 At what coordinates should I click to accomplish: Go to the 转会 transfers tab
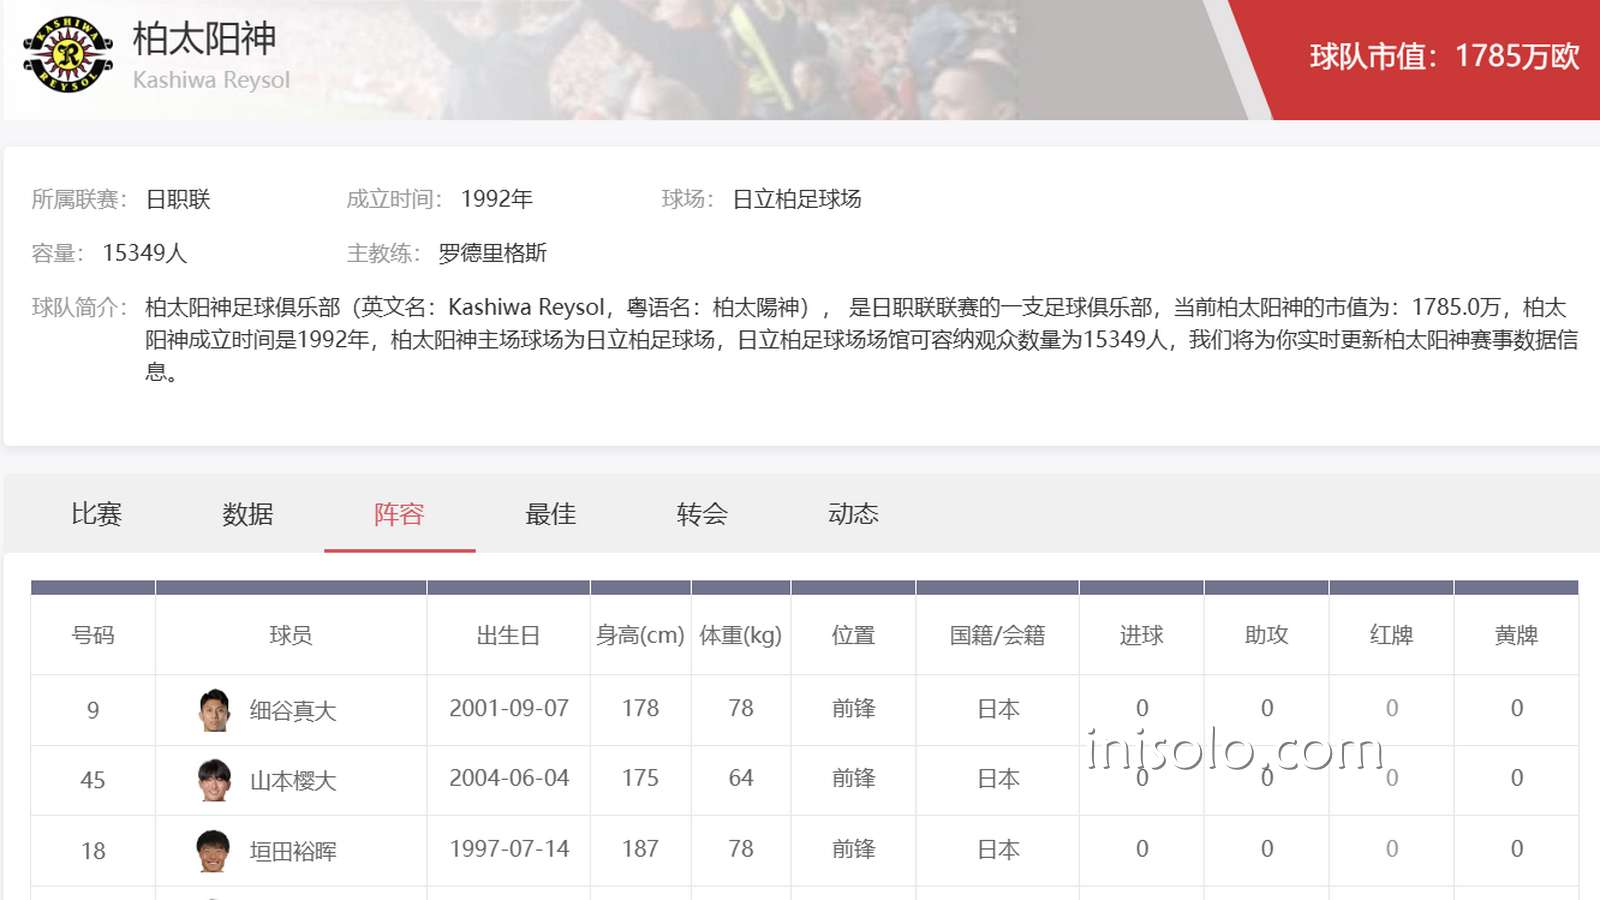click(x=702, y=514)
